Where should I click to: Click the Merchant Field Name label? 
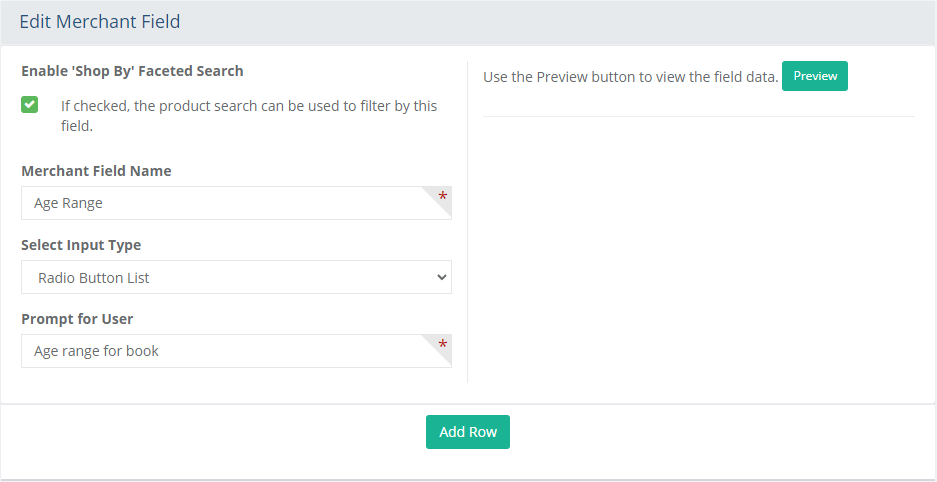pos(96,171)
